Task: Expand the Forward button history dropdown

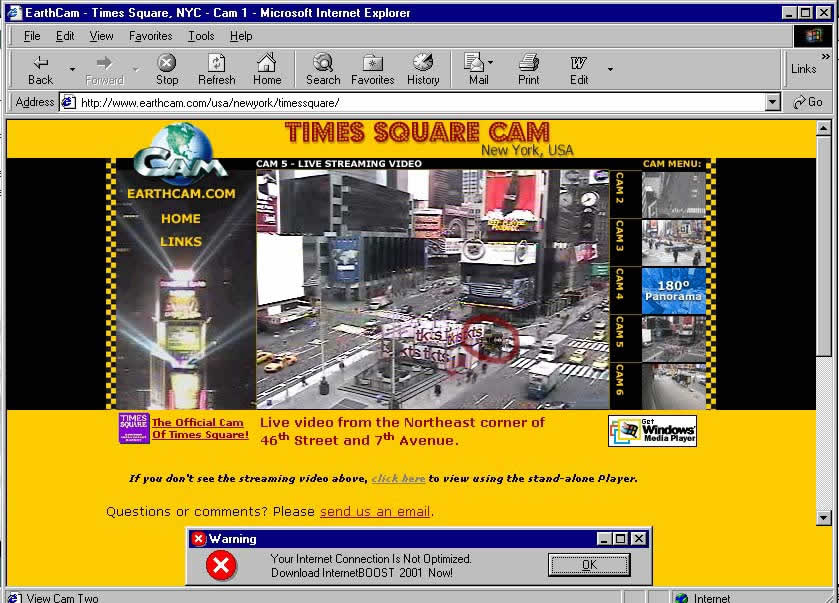Action: 136,70
